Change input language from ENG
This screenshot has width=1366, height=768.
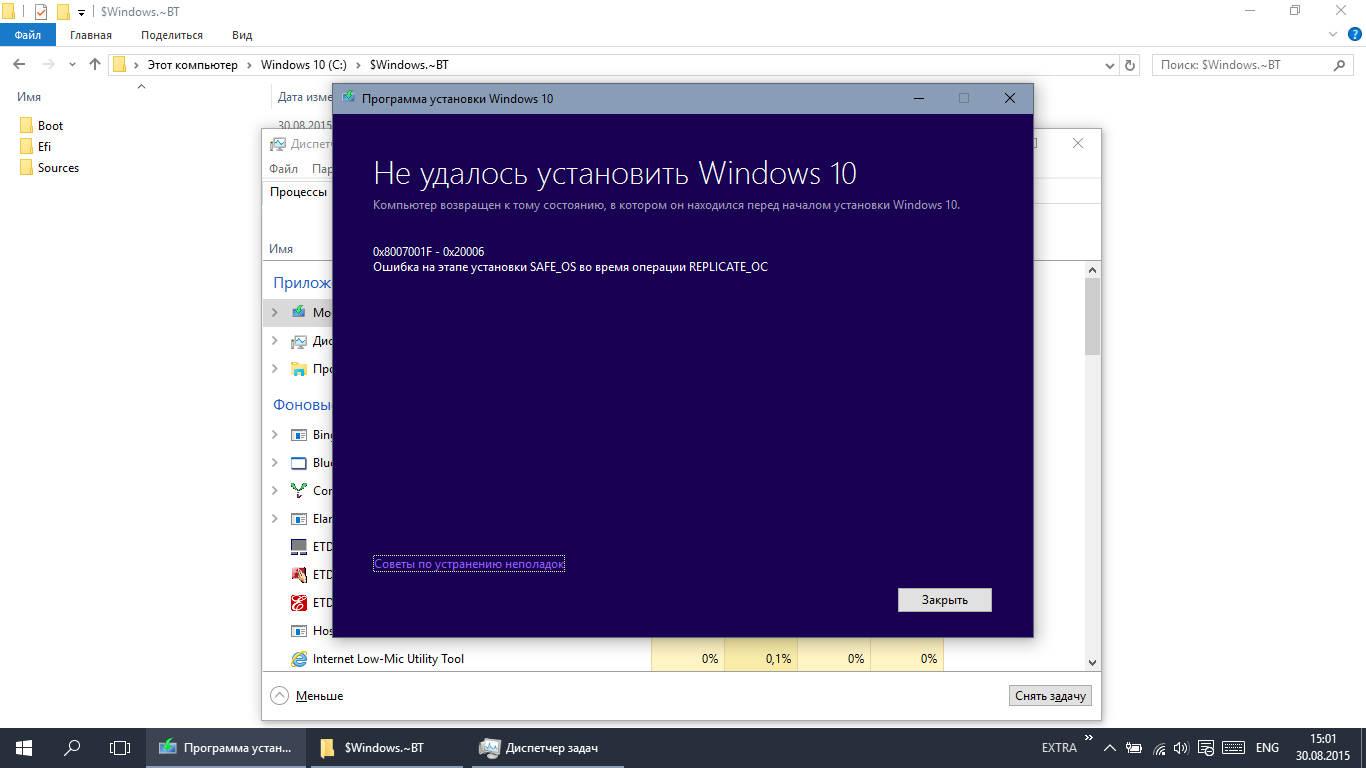coord(1267,747)
